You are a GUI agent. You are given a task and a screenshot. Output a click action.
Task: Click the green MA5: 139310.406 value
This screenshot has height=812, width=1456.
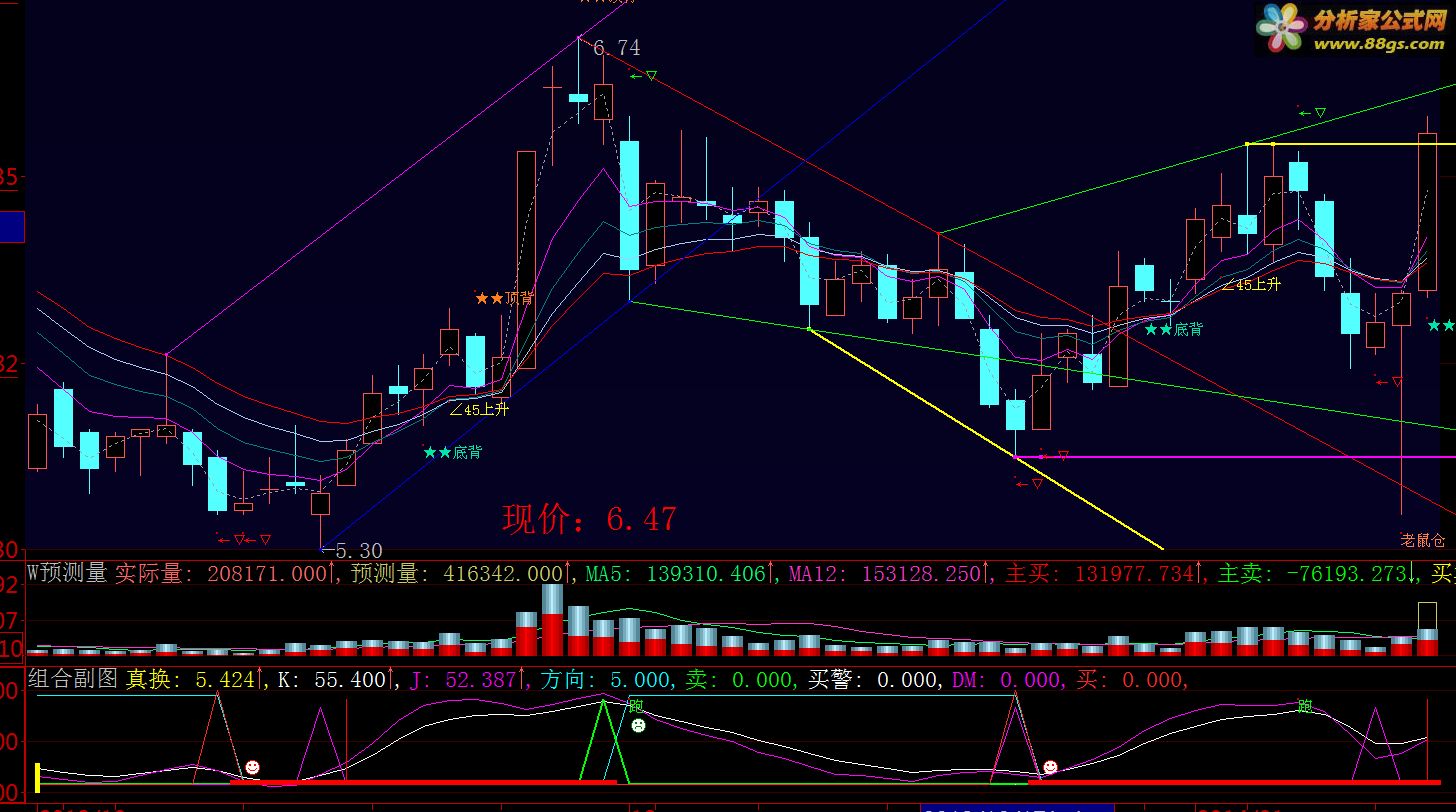(682, 573)
